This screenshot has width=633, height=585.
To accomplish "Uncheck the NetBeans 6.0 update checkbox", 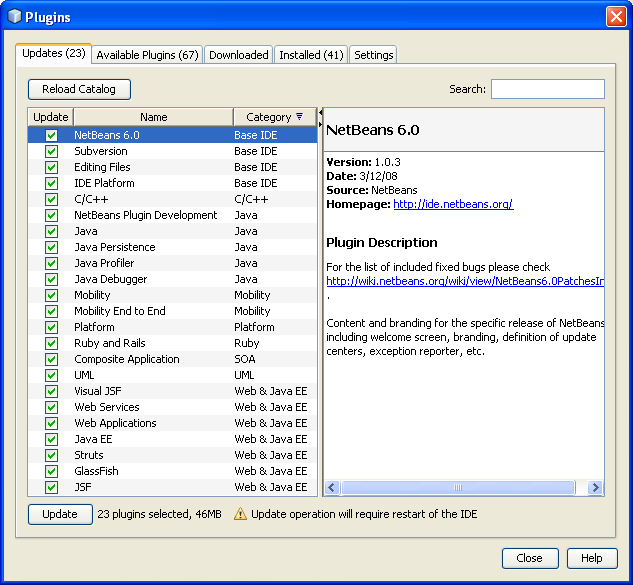I will point(51,135).
